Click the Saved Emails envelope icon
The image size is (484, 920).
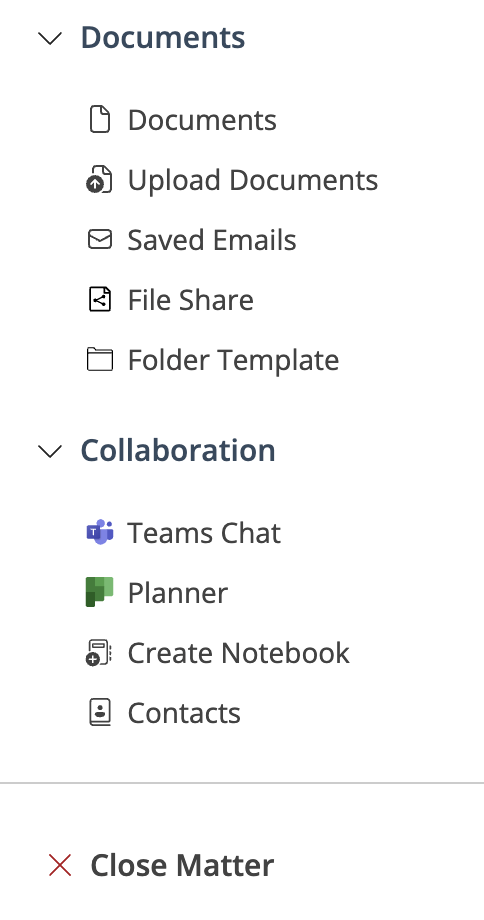tap(100, 239)
